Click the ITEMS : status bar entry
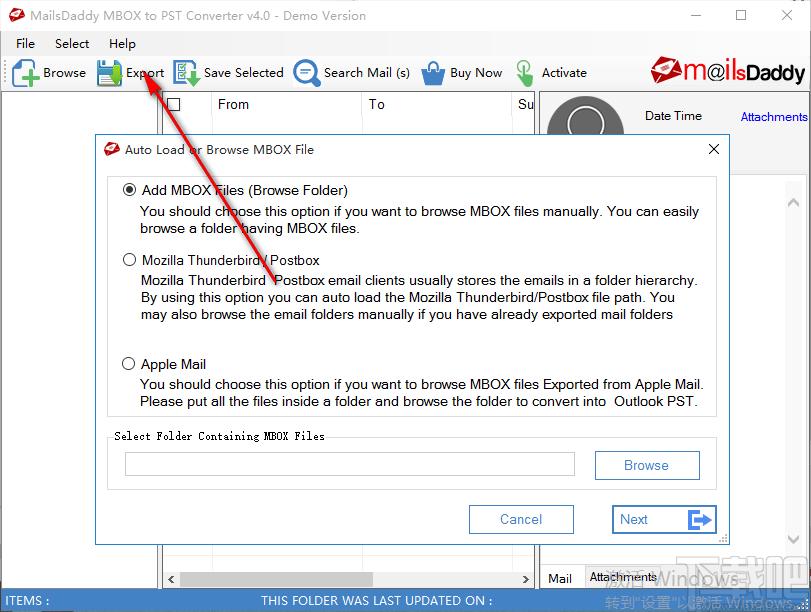This screenshot has height=612, width=811. [27, 601]
